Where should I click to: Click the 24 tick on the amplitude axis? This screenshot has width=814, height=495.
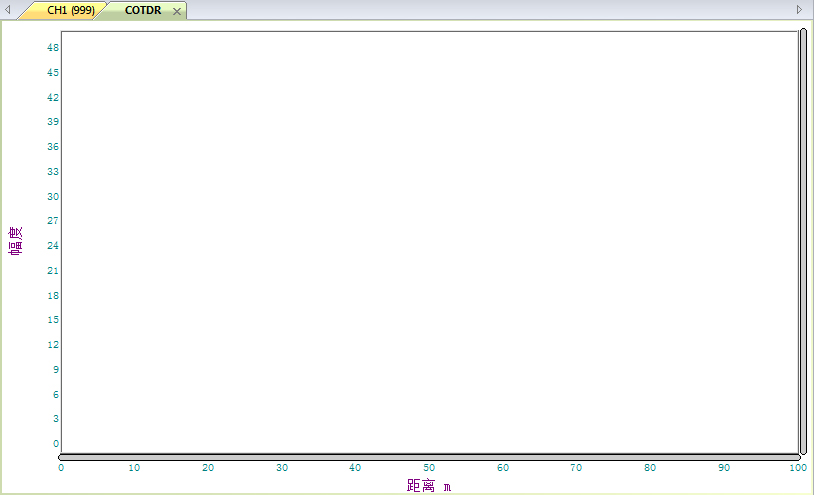53,246
